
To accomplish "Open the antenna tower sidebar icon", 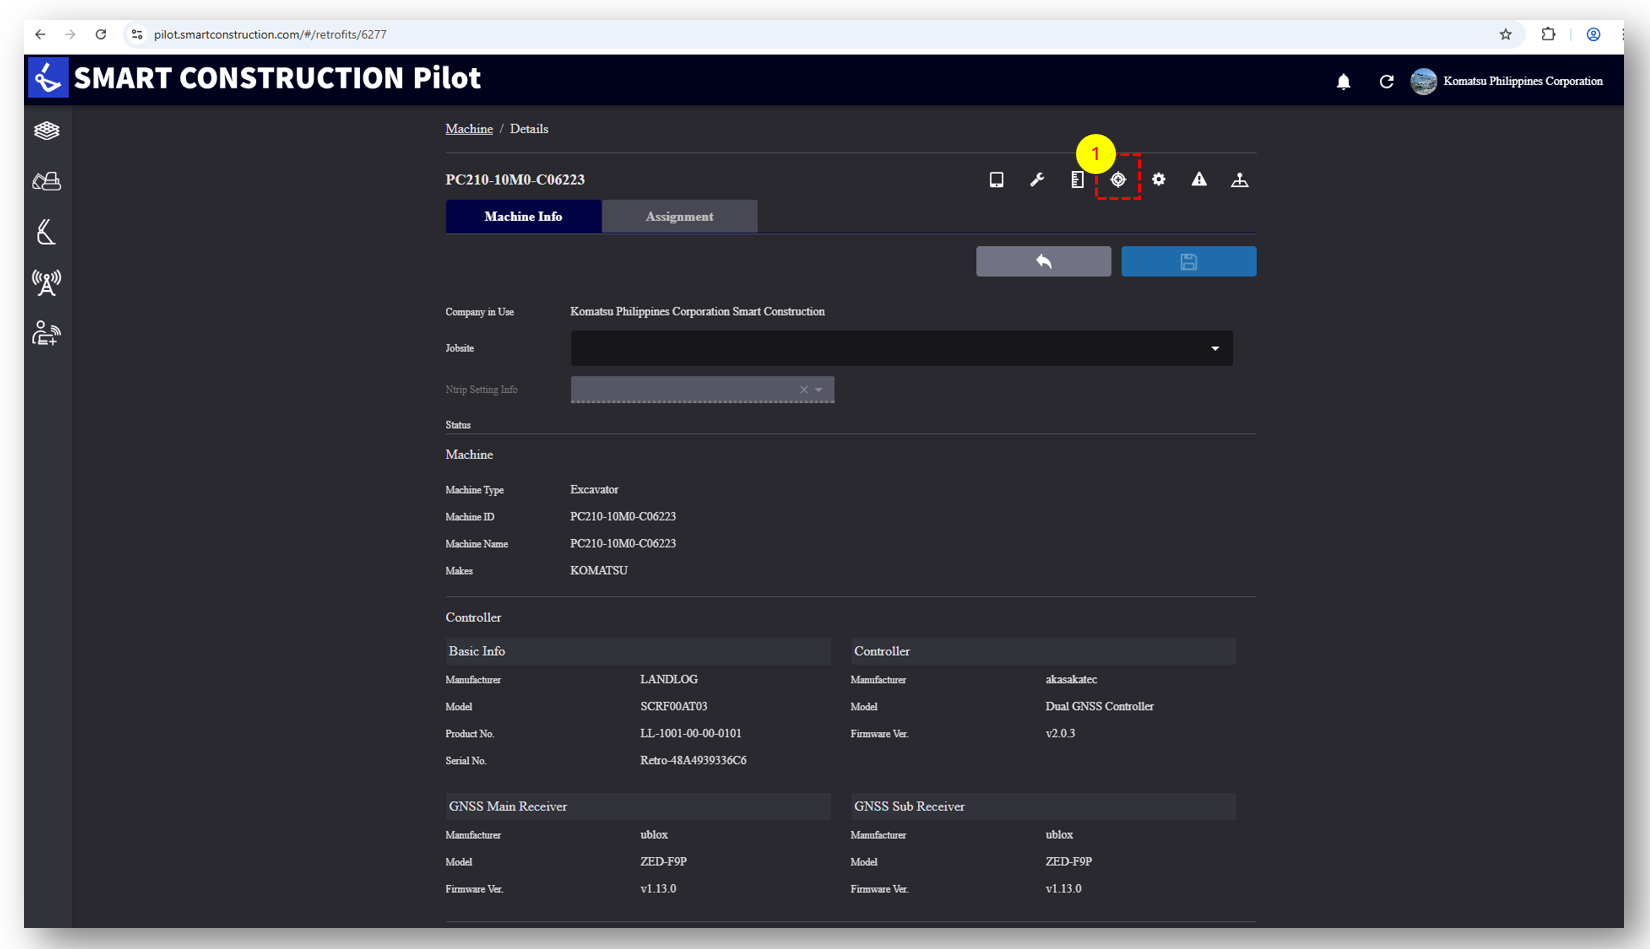I will pos(46,283).
